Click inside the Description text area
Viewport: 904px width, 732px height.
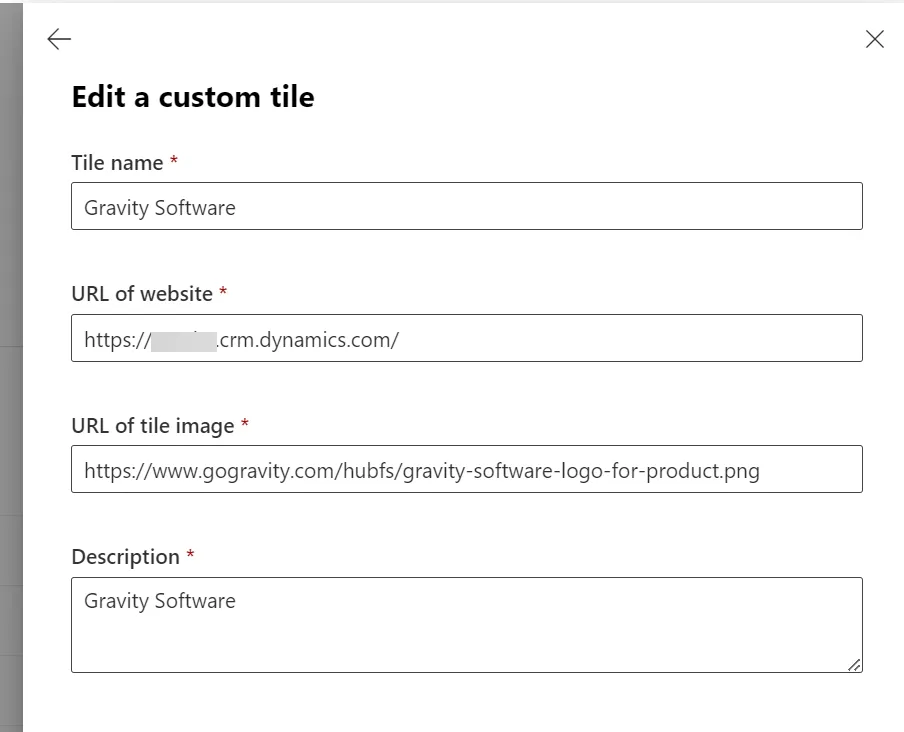[x=466, y=625]
